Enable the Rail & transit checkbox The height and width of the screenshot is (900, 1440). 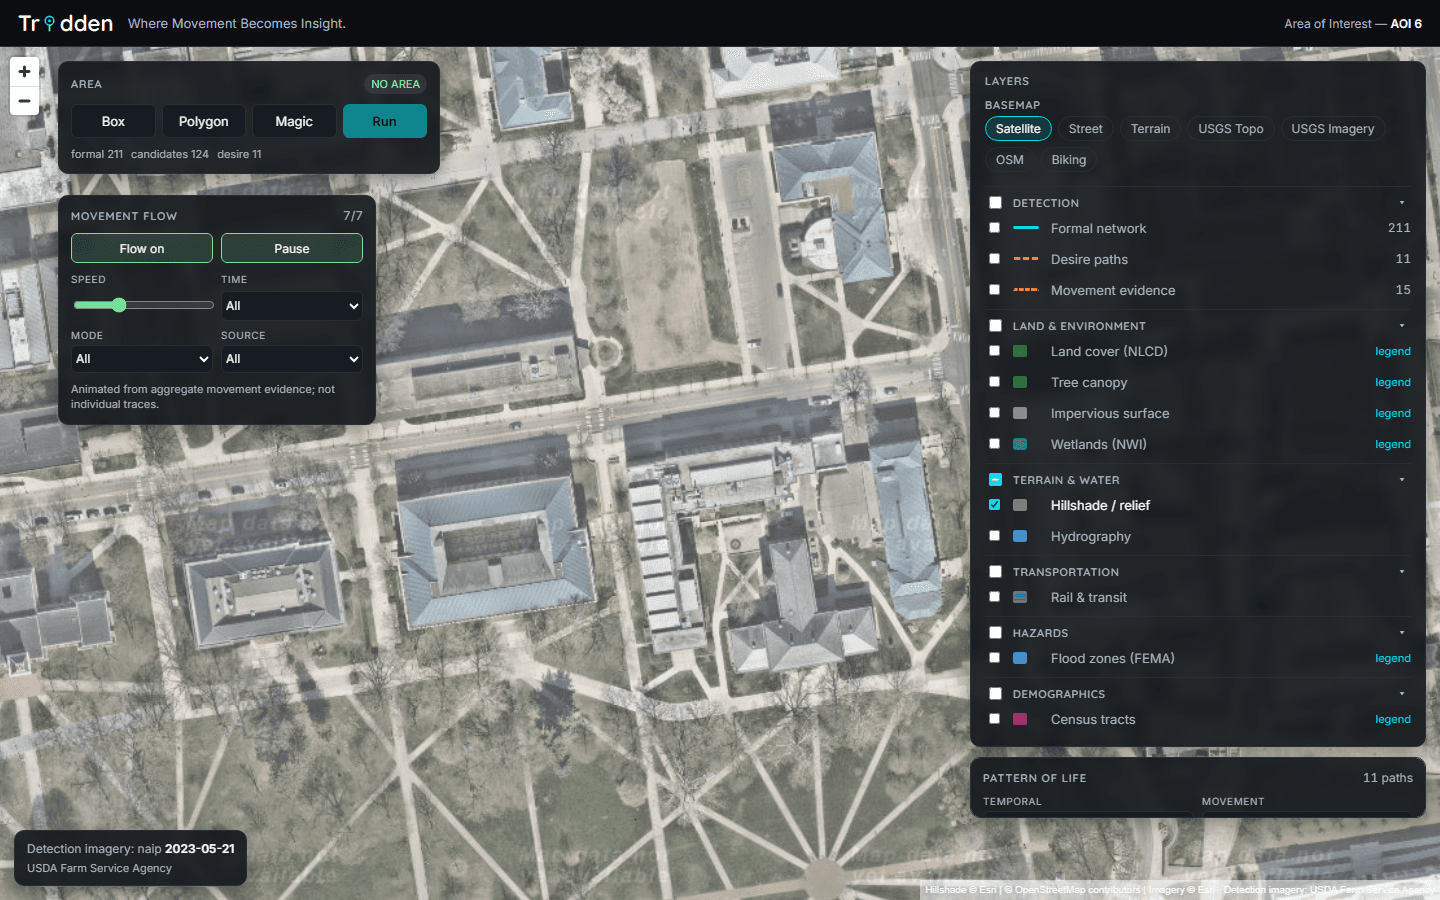coord(994,597)
